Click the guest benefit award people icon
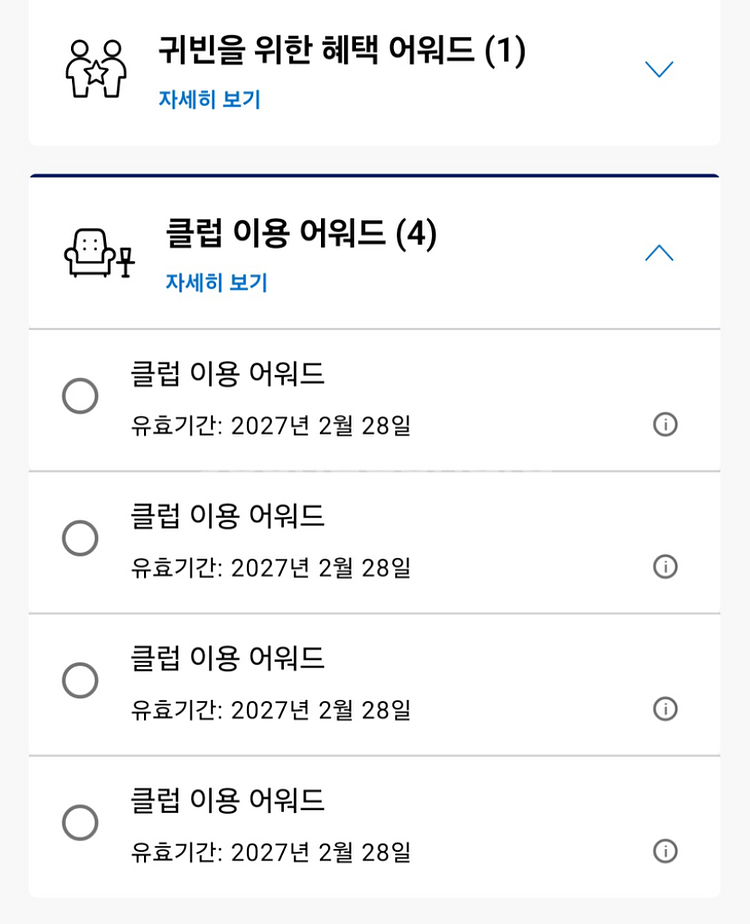 coord(96,68)
